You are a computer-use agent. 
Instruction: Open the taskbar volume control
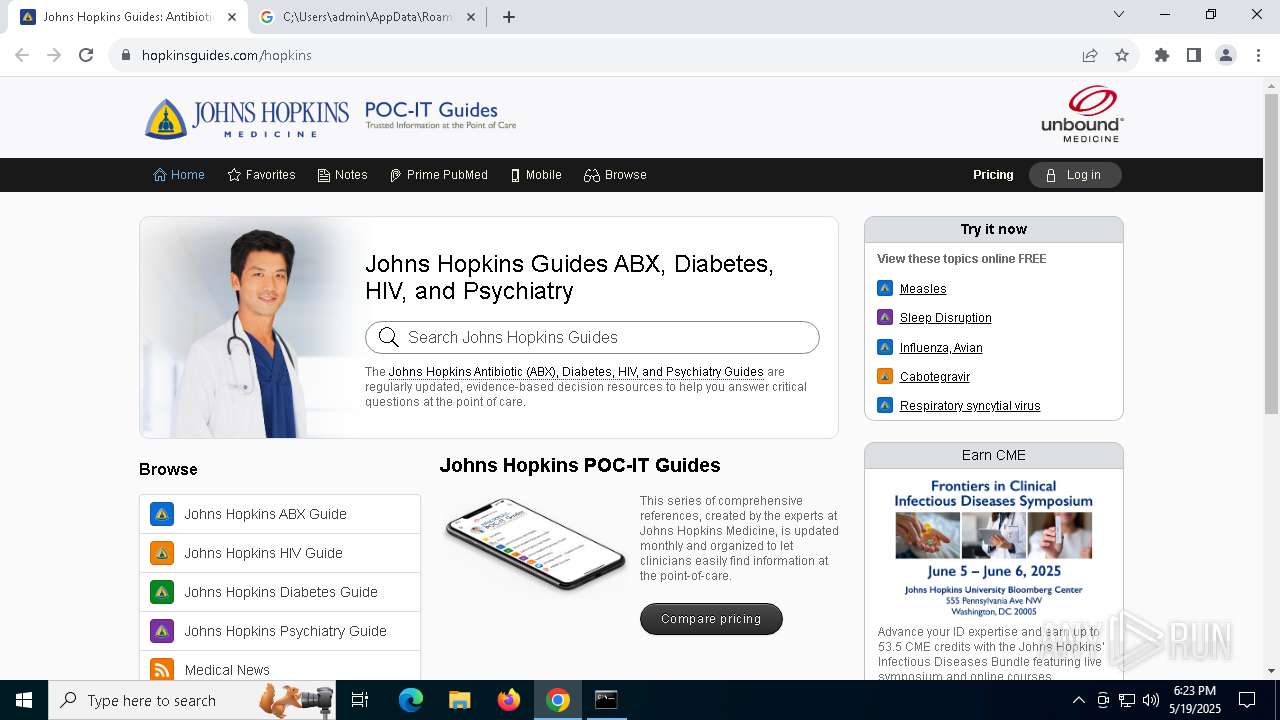tap(1150, 700)
